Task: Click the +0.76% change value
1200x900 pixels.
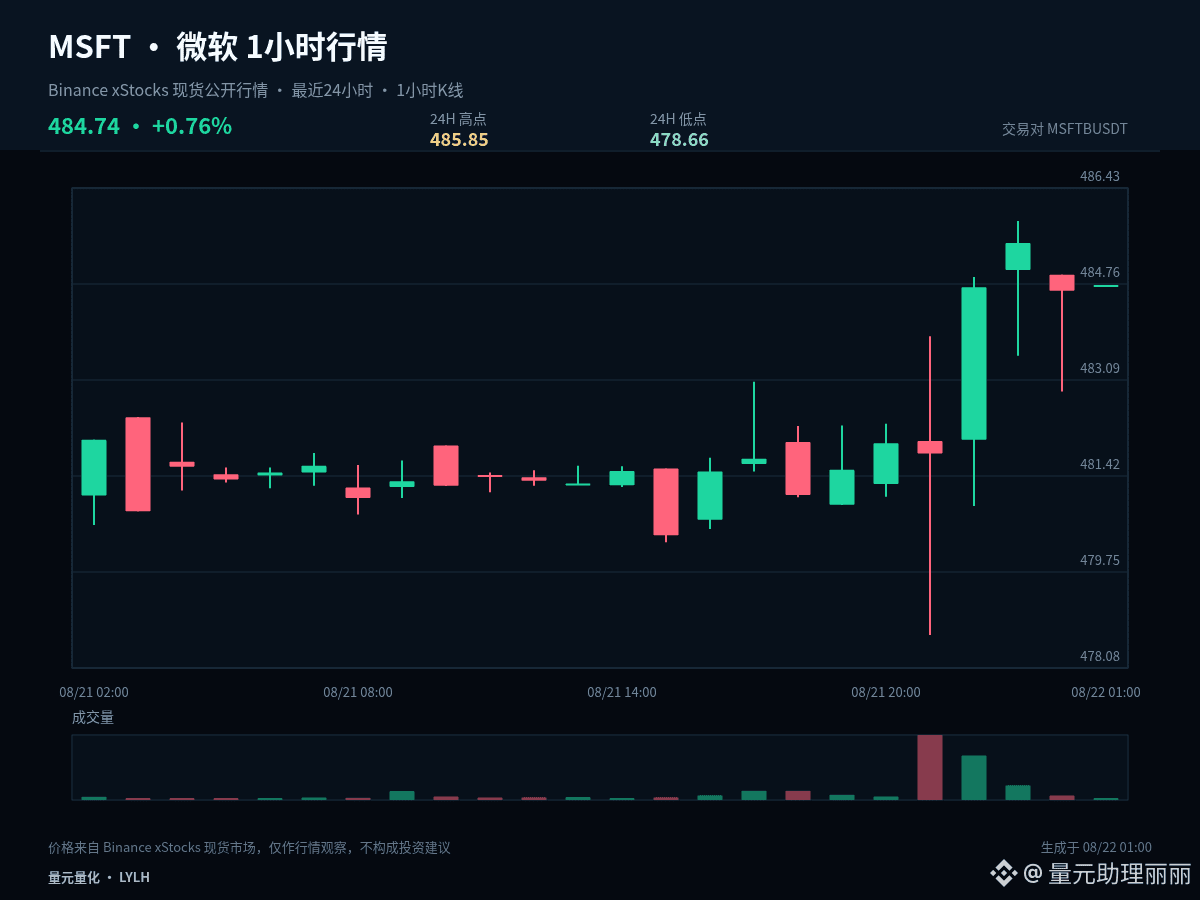Action: (x=192, y=127)
